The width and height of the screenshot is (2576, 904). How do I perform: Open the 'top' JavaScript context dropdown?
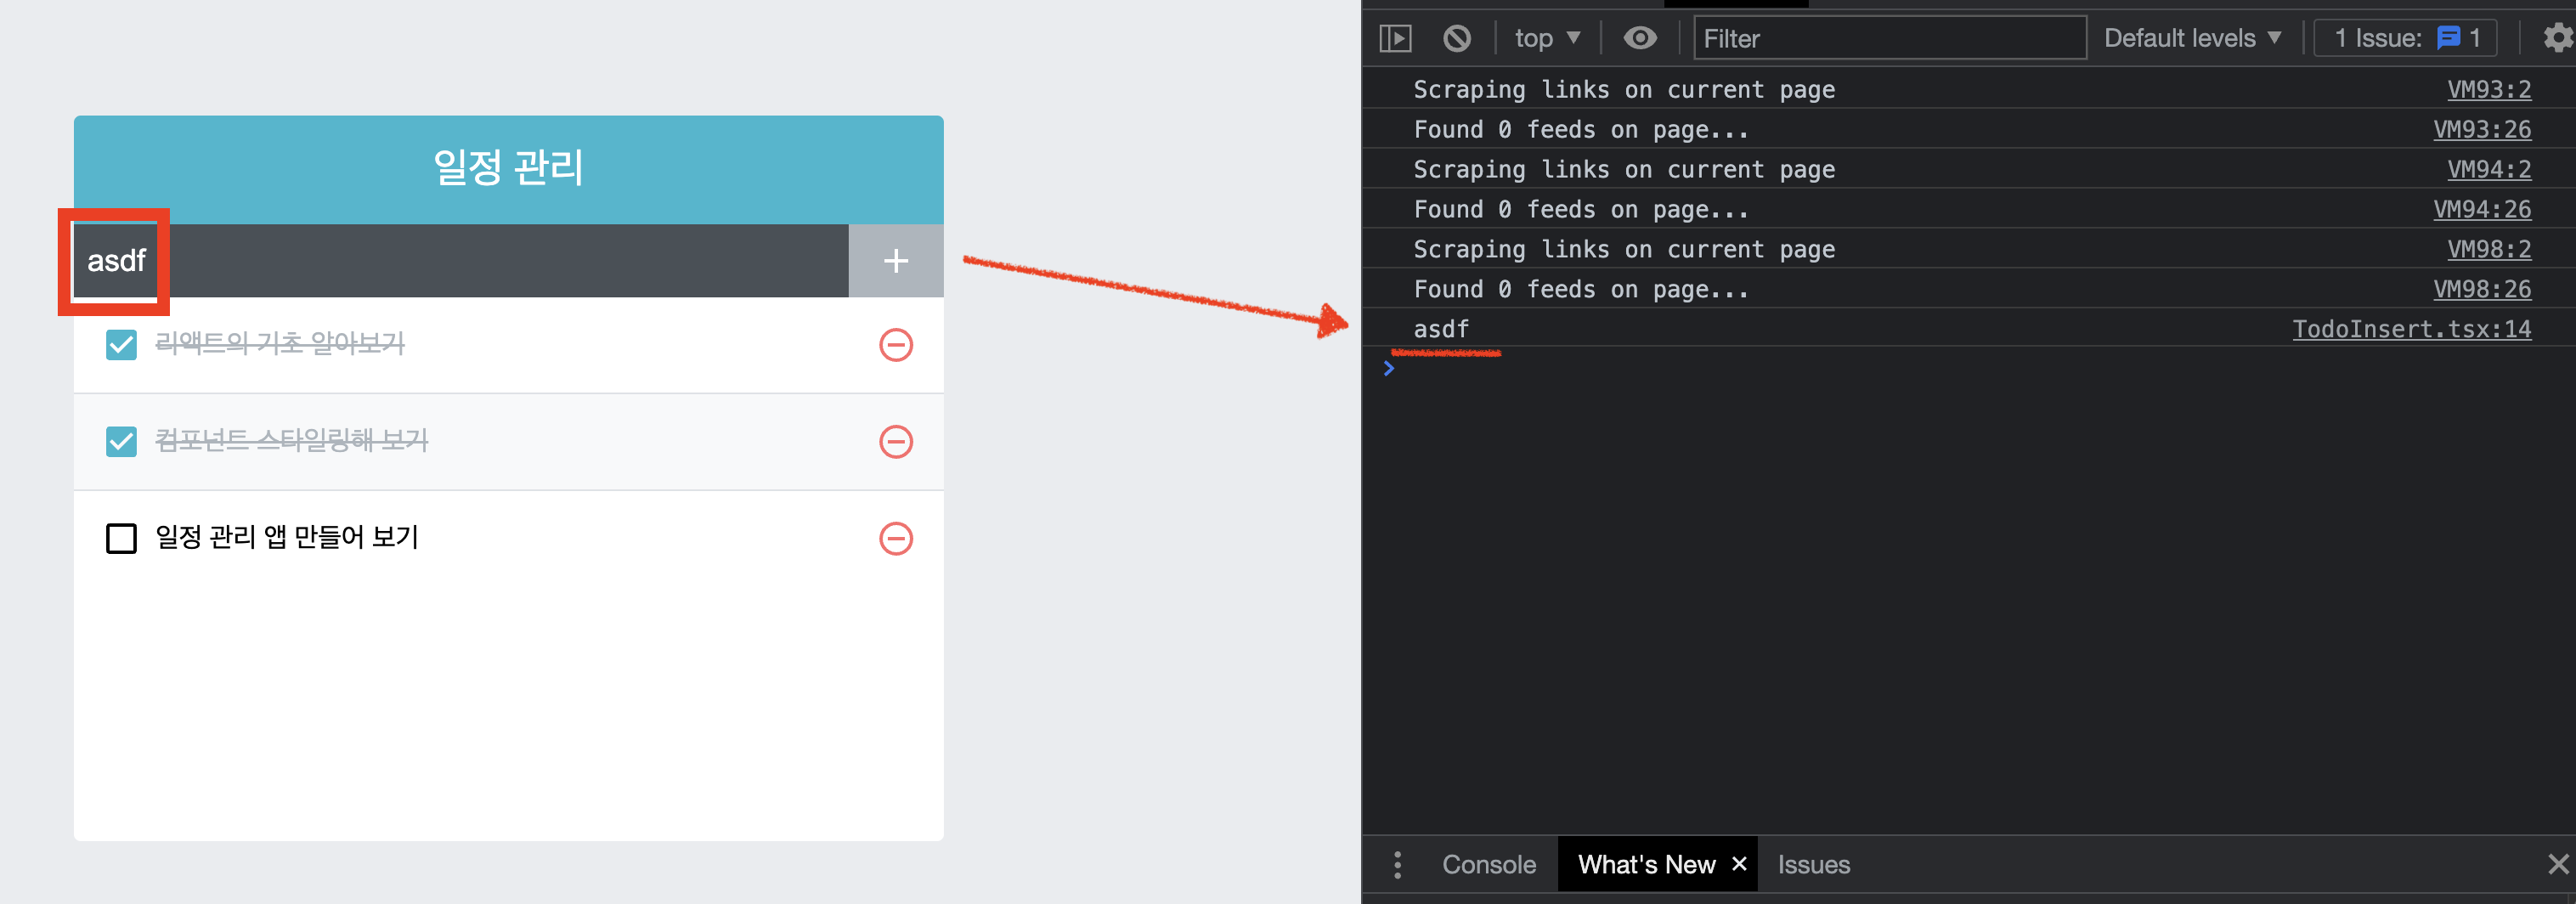coord(1546,38)
